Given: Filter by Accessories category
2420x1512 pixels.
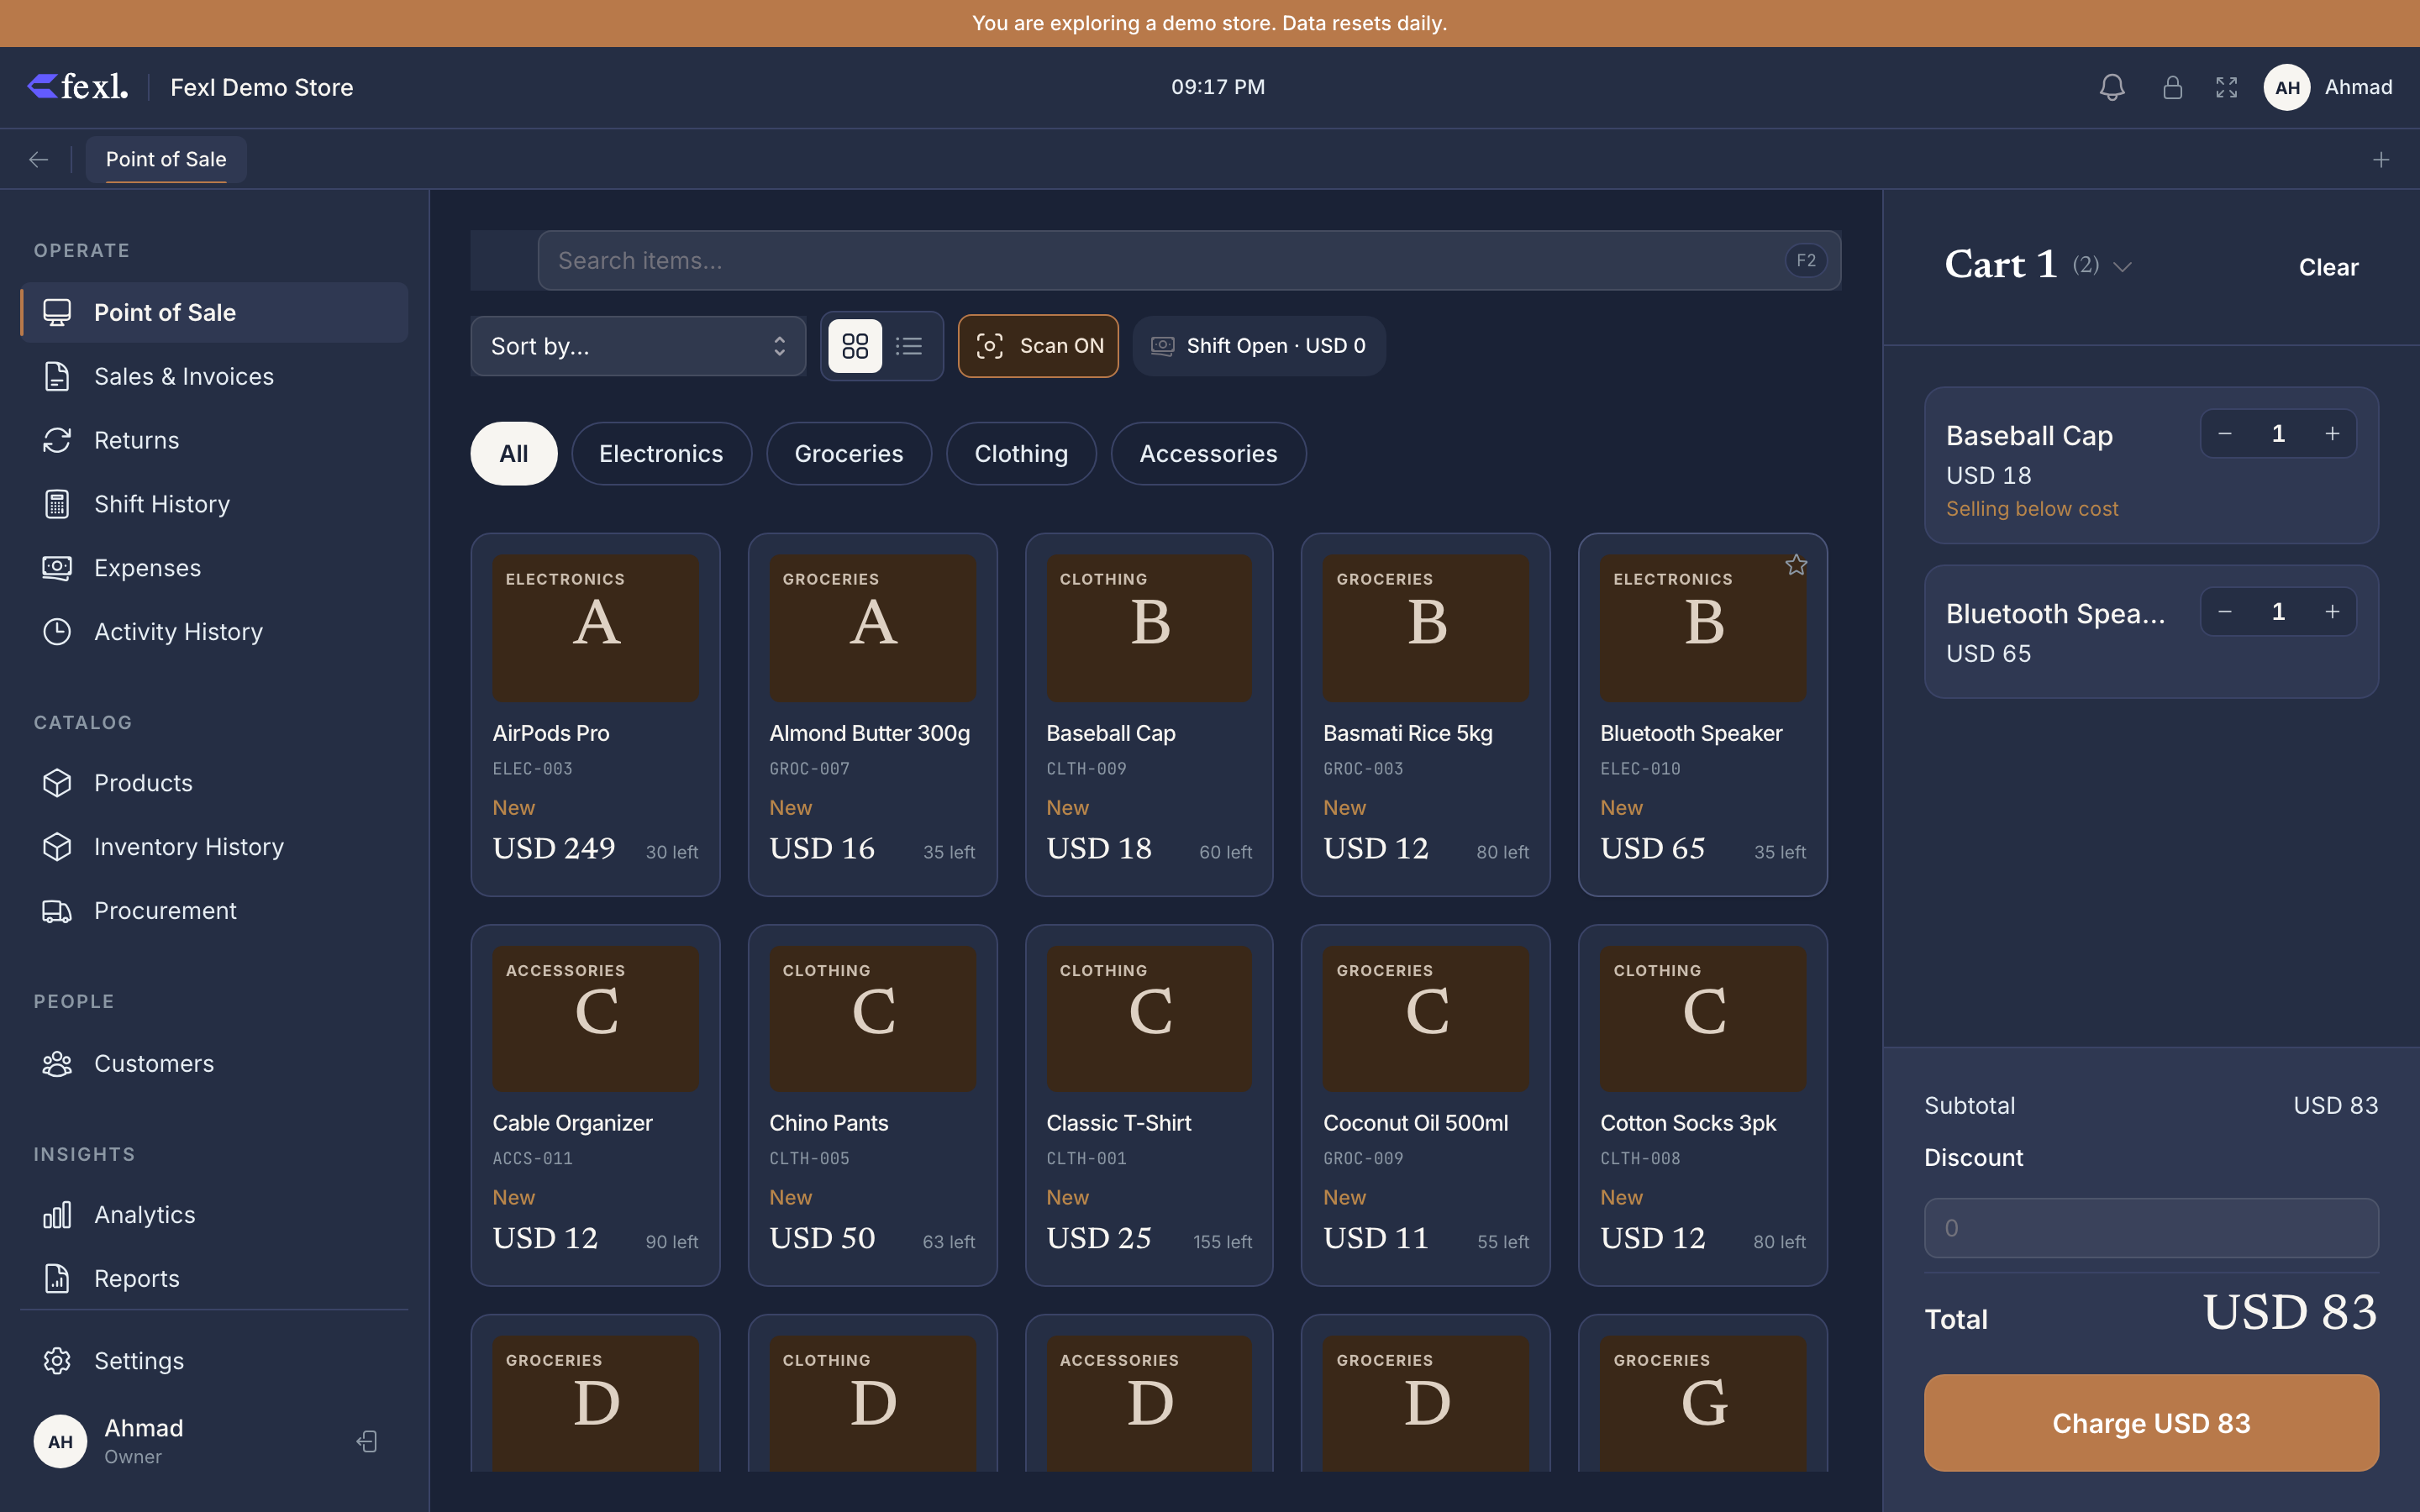Looking at the screenshot, I should (1208, 454).
